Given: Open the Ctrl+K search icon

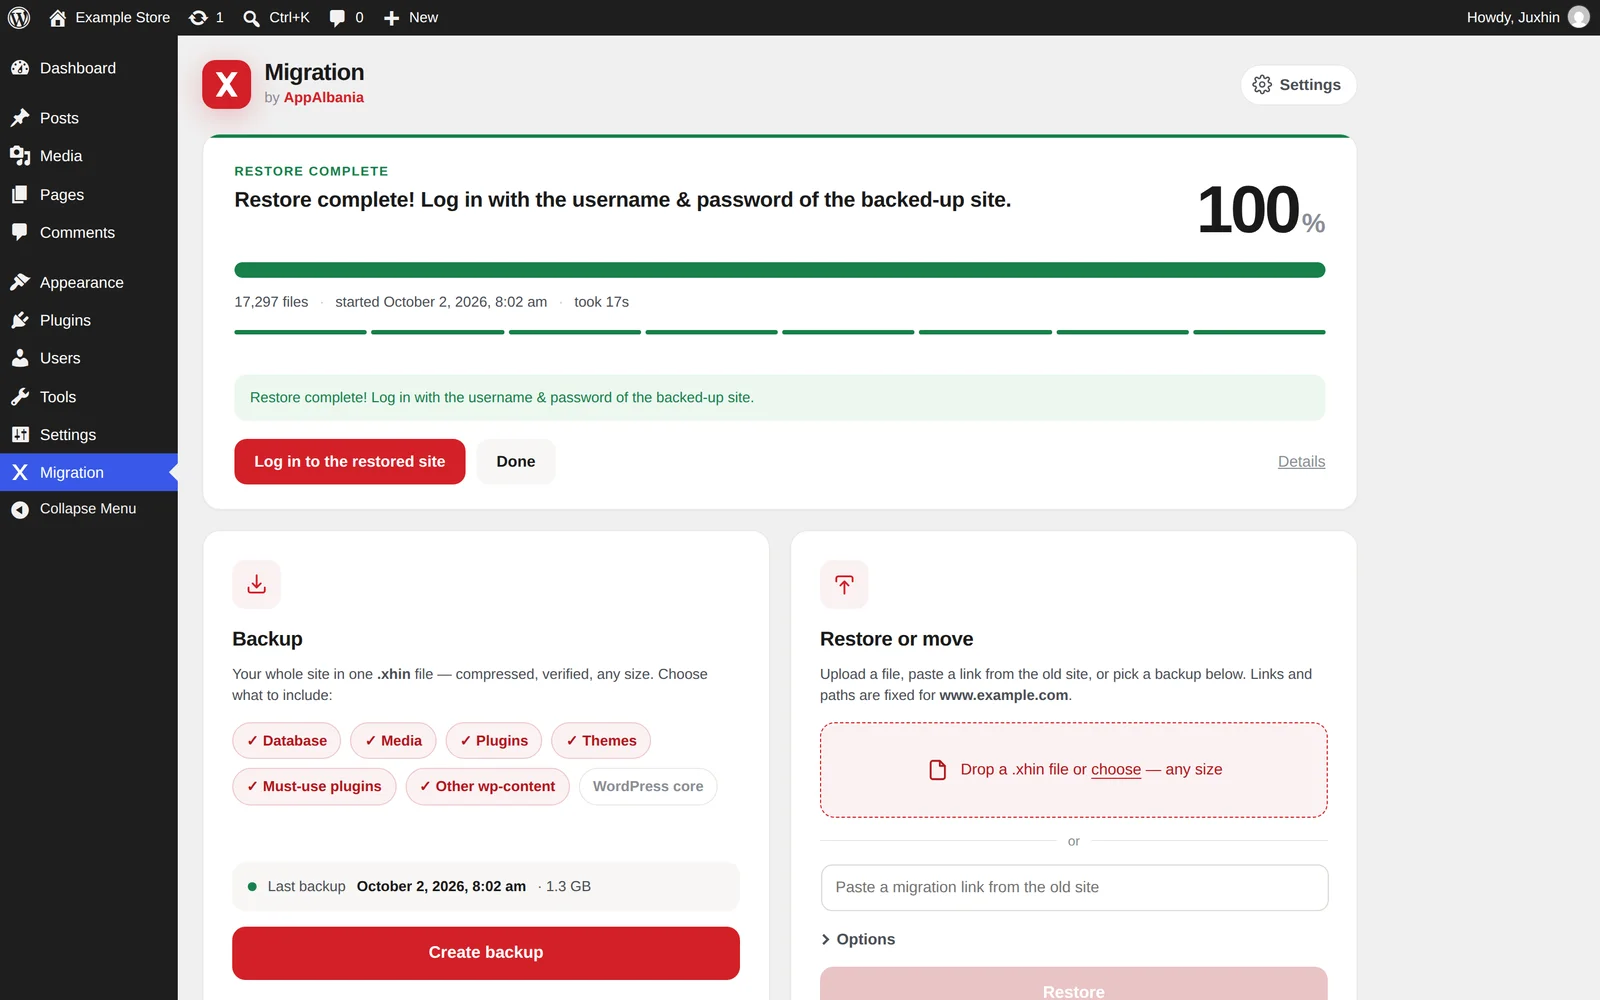Looking at the screenshot, I should 252,18.
